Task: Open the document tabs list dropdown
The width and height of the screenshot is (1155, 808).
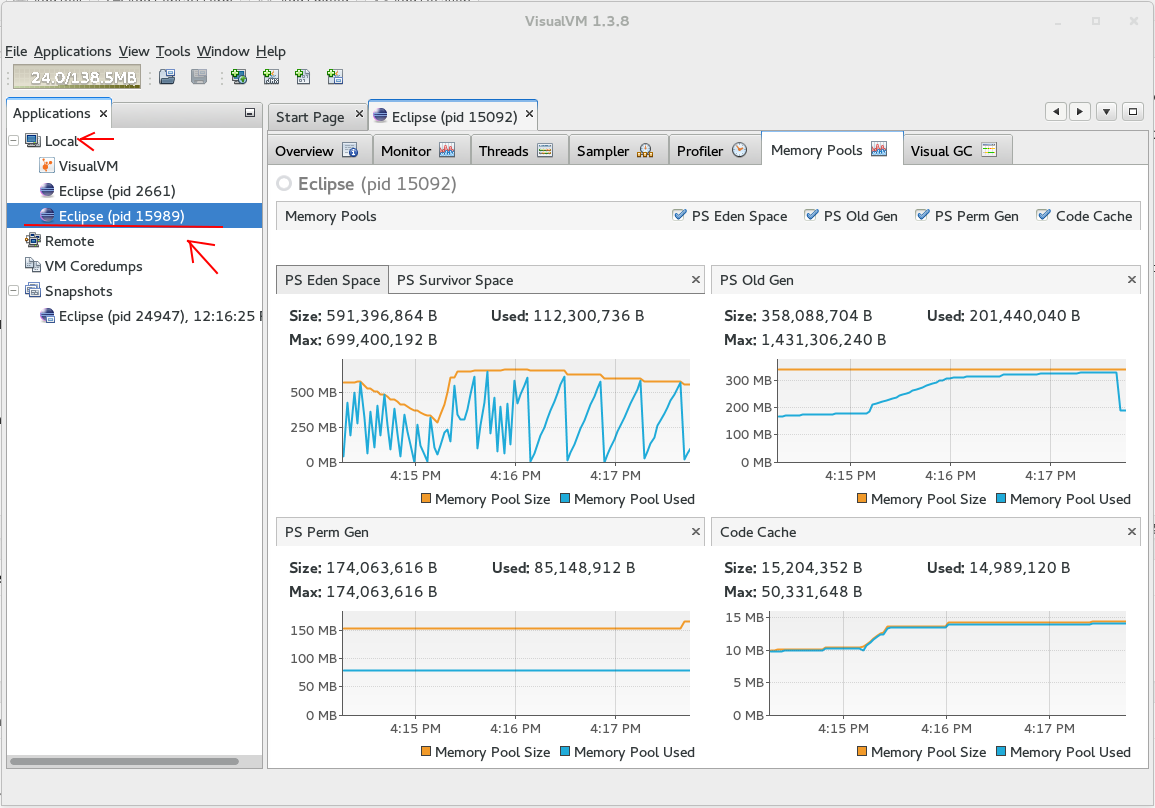Action: (x=1106, y=112)
